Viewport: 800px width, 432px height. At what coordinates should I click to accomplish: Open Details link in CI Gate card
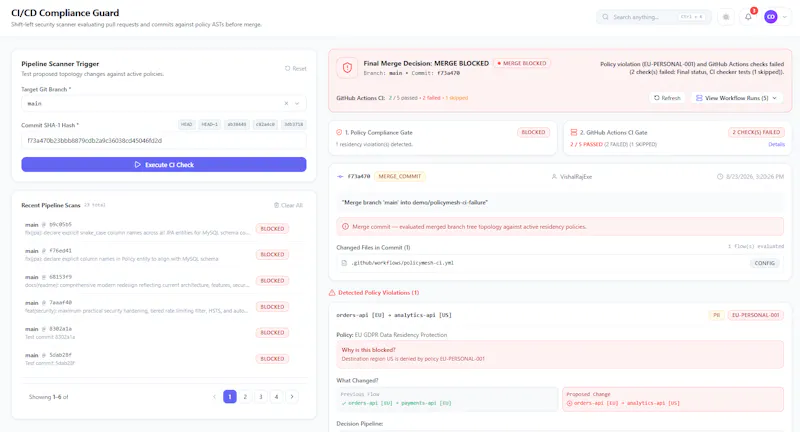pyautogui.click(x=776, y=144)
